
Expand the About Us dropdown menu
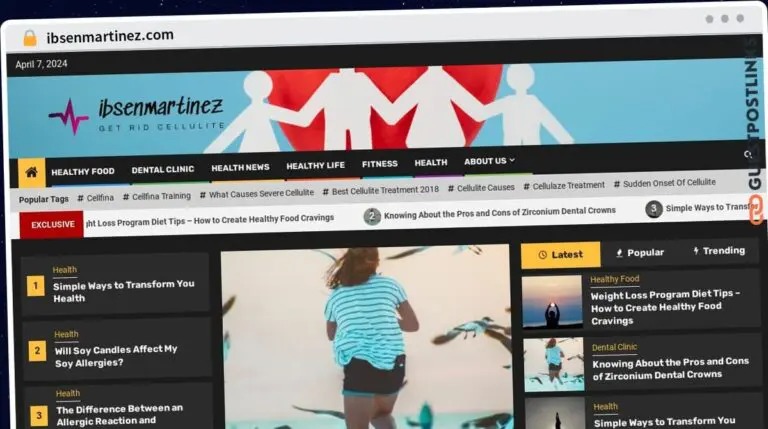[489, 161]
